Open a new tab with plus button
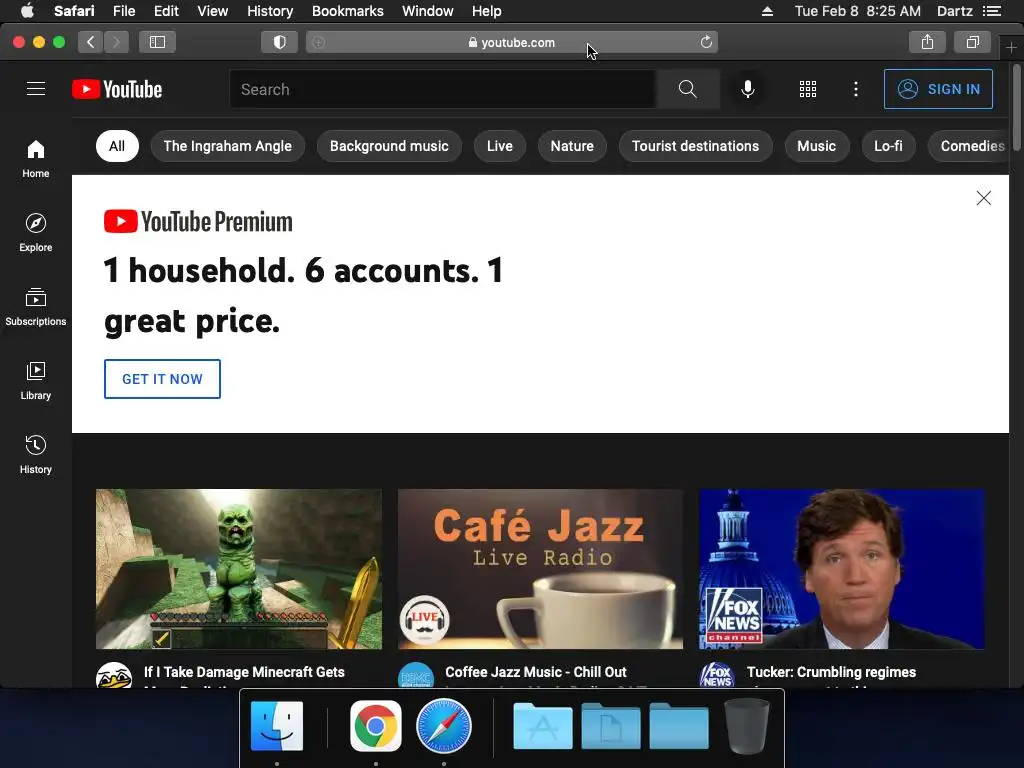This screenshot has height=768, width=1024. pyautogui.click(x=1011, y=48)
